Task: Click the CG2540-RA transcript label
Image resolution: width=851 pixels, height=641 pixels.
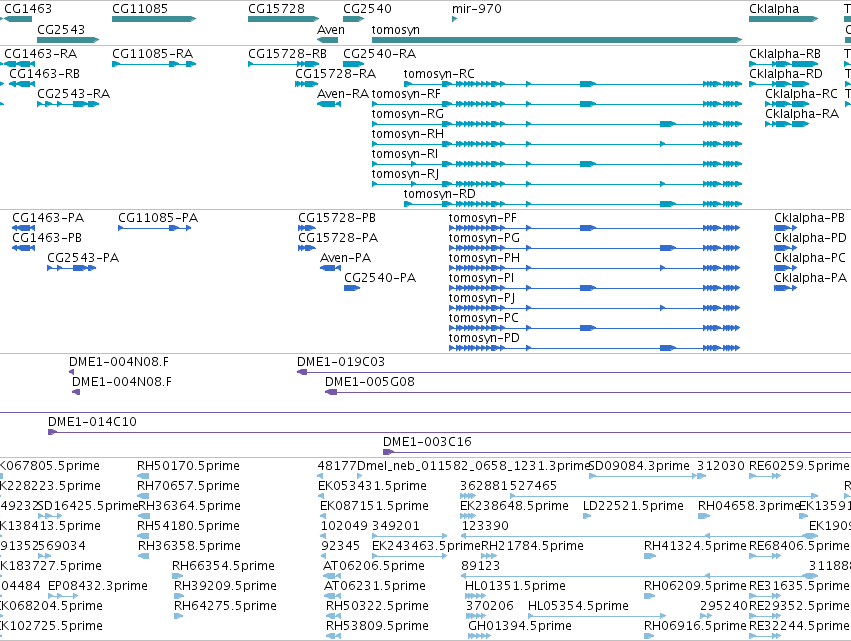Action: (379, 54)
